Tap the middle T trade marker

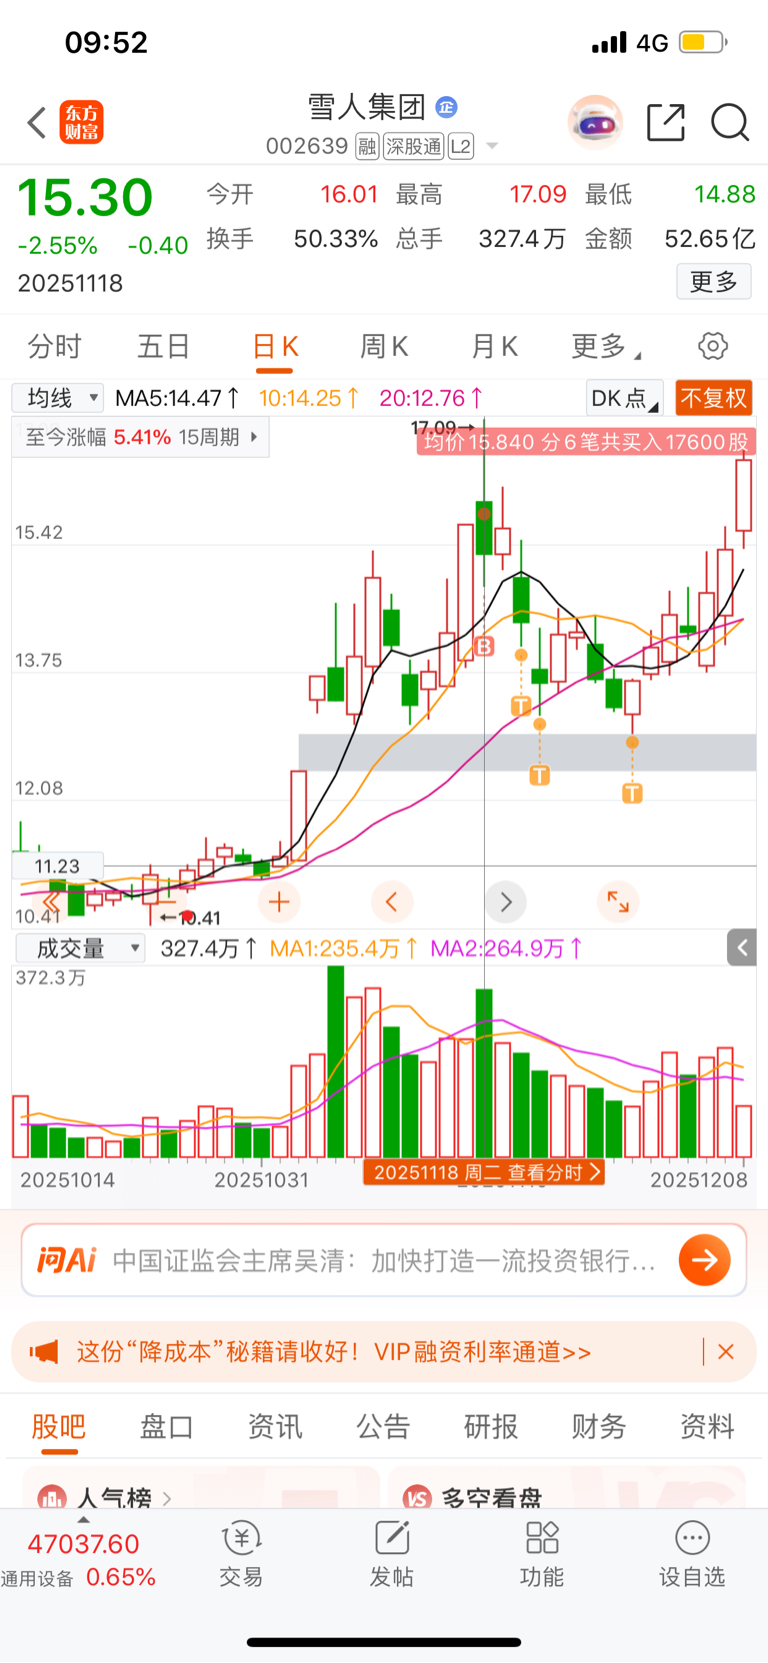(539, 775)
